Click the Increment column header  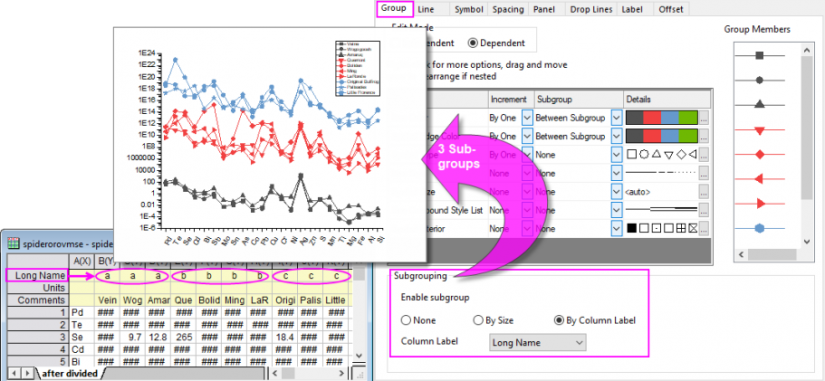[510, 99]
